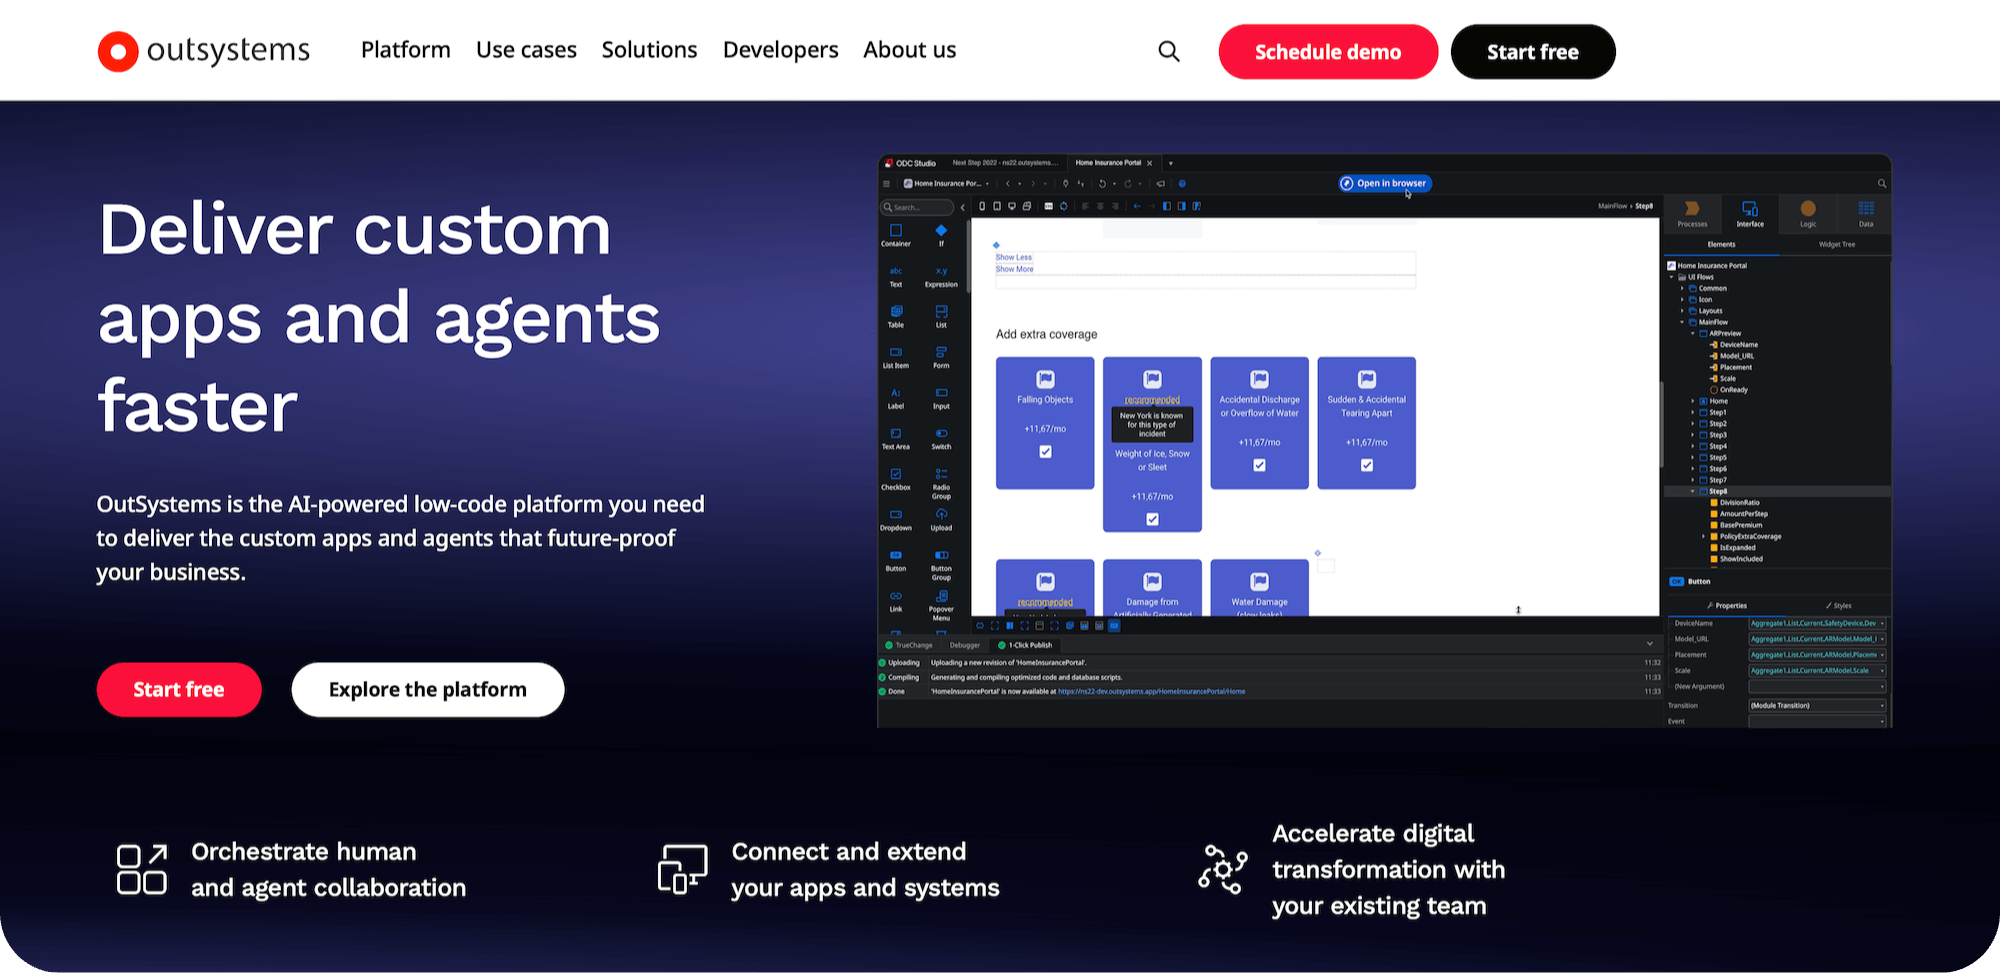Open the Home Insurance Por... app dropdown
This screenshot has height=973, width=2000.
coord(946,184)
